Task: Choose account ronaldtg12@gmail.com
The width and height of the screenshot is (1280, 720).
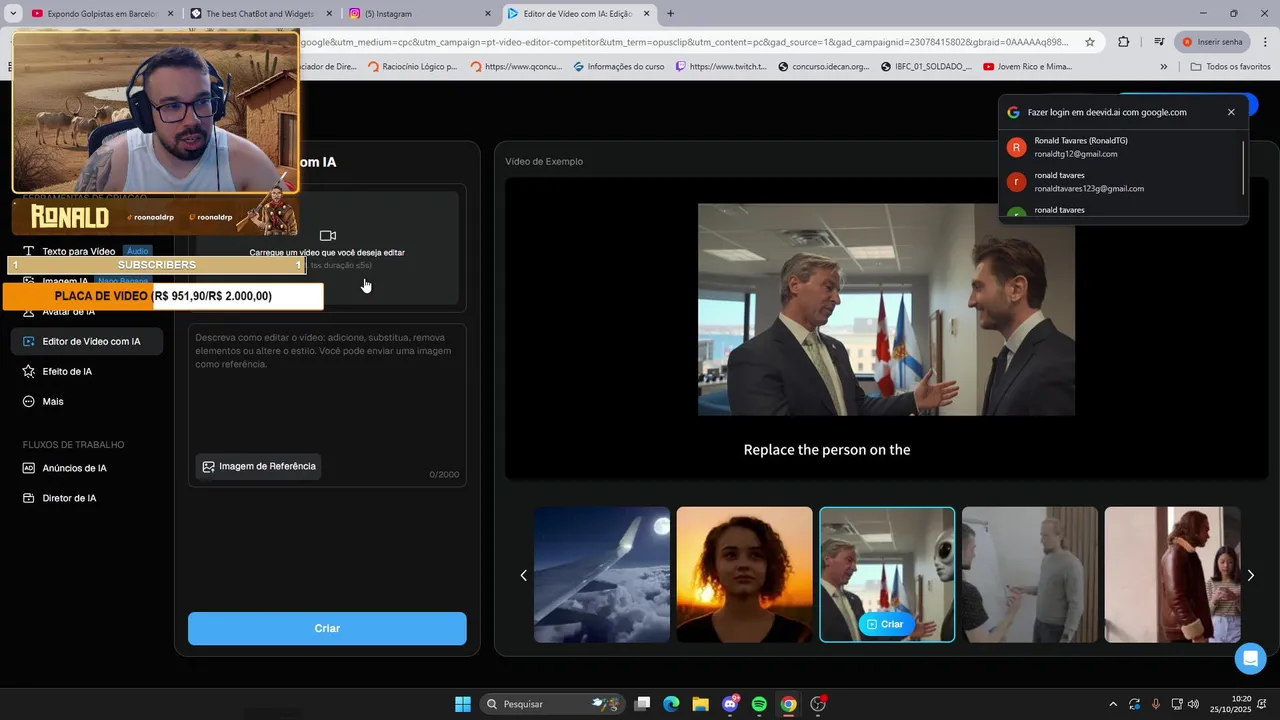Action: [x=1120, y=147]
